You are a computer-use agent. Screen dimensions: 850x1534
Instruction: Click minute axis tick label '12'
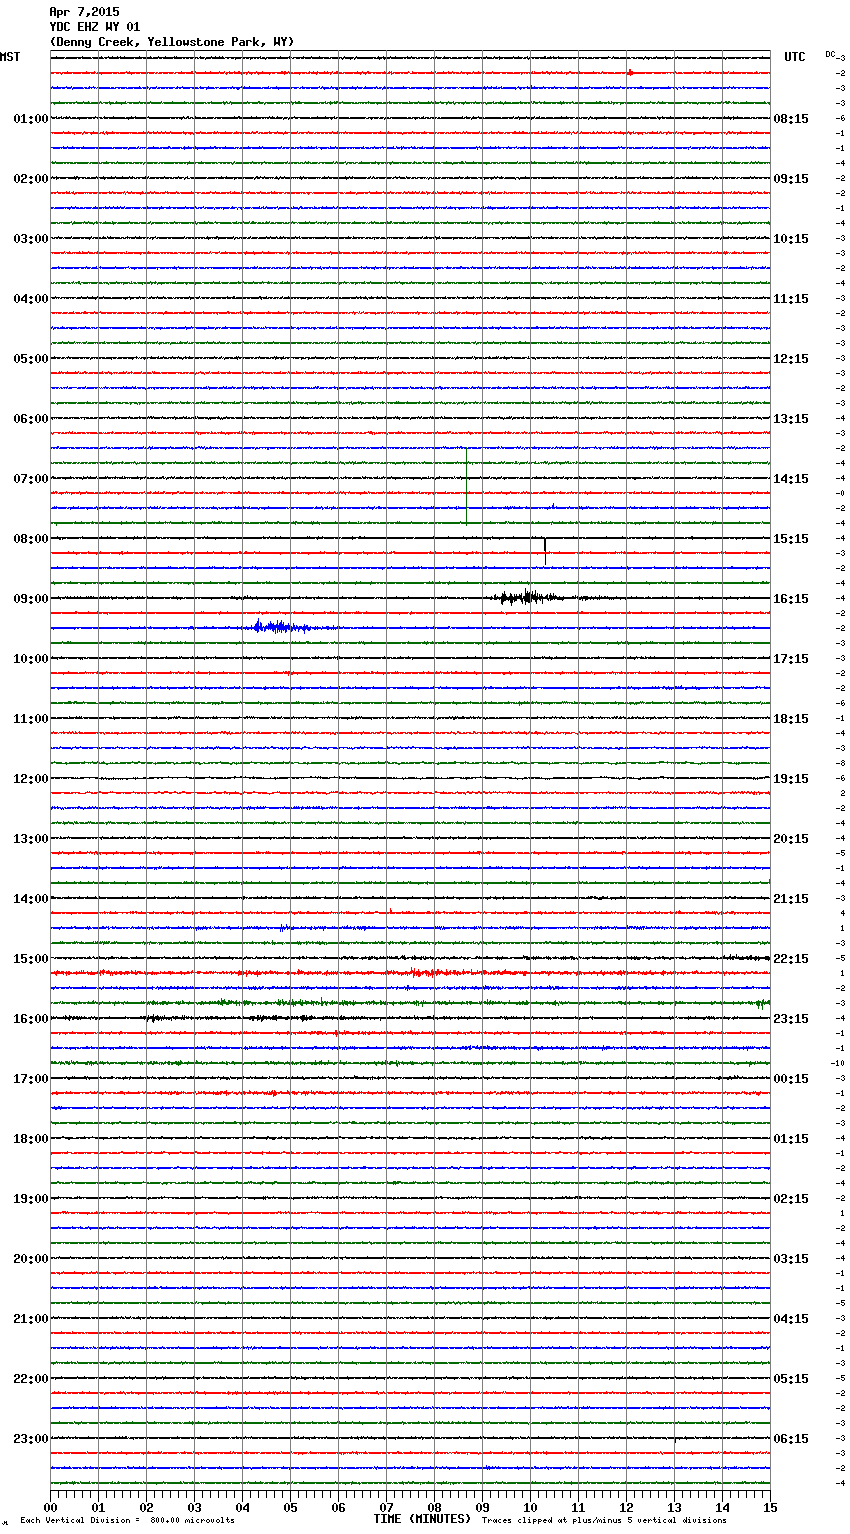point(626,1507)
